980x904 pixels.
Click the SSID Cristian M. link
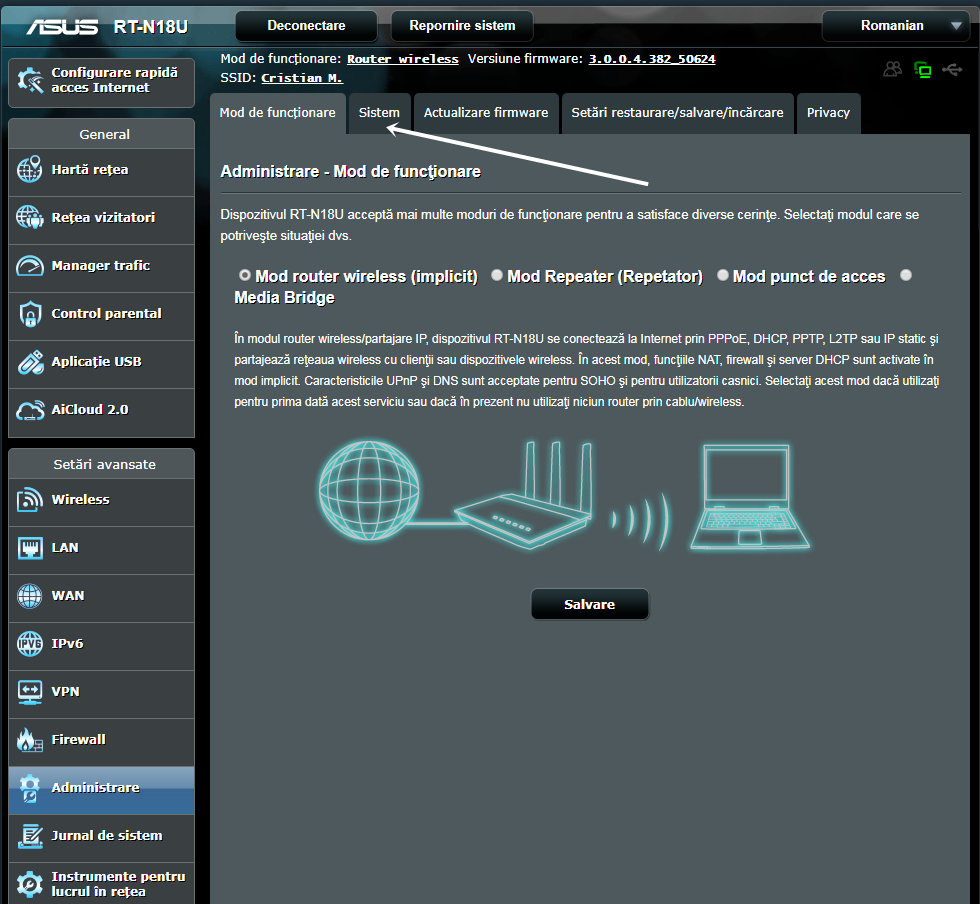tap(302, 78)
